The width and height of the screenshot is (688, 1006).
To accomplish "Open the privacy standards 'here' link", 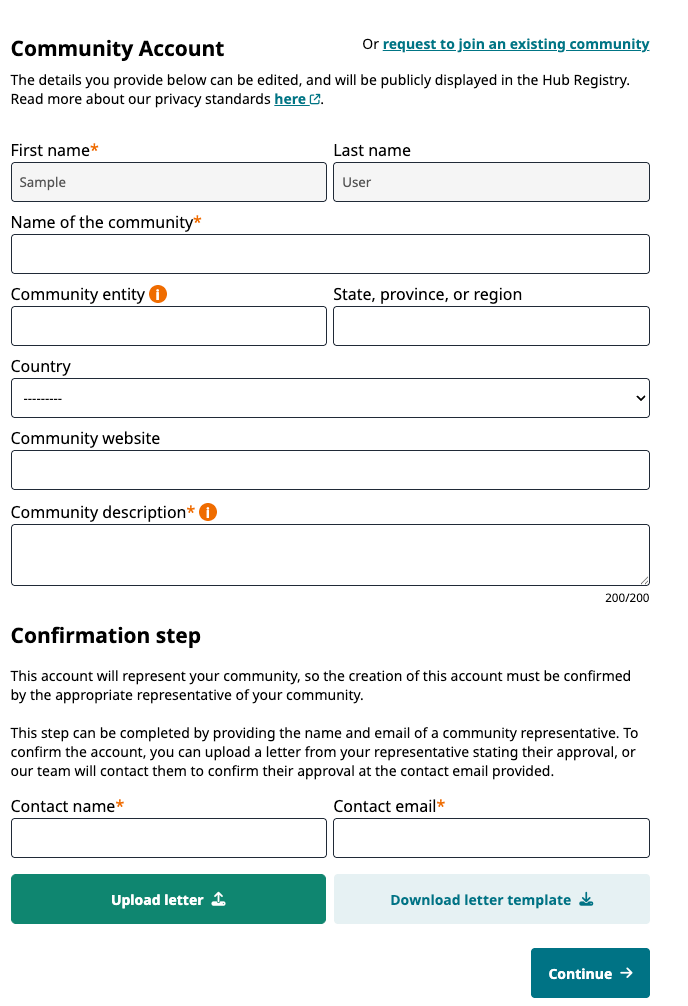I will click(x=290, y=100).
